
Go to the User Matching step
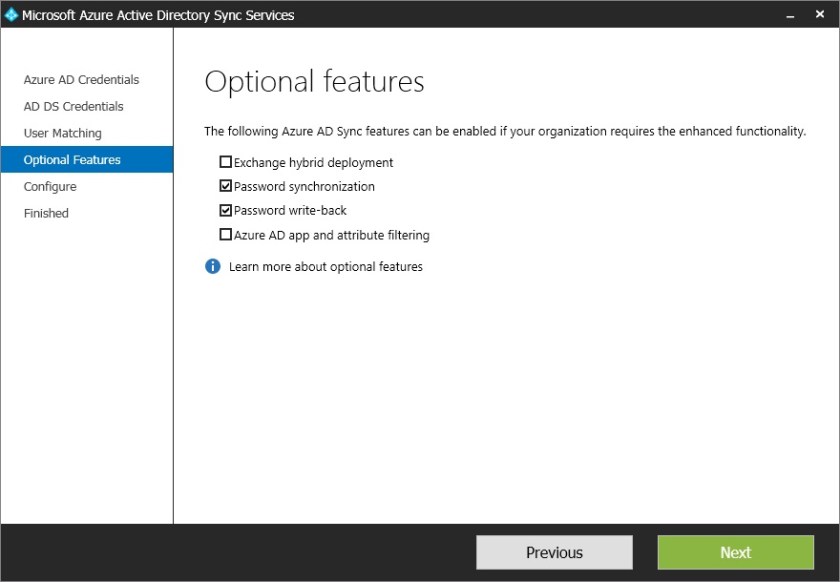(62, 133)
